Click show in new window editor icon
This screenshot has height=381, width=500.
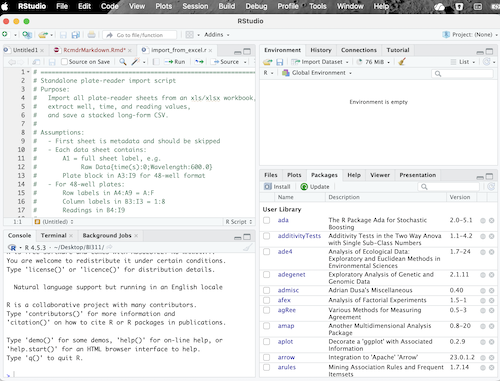click(36, 62)
